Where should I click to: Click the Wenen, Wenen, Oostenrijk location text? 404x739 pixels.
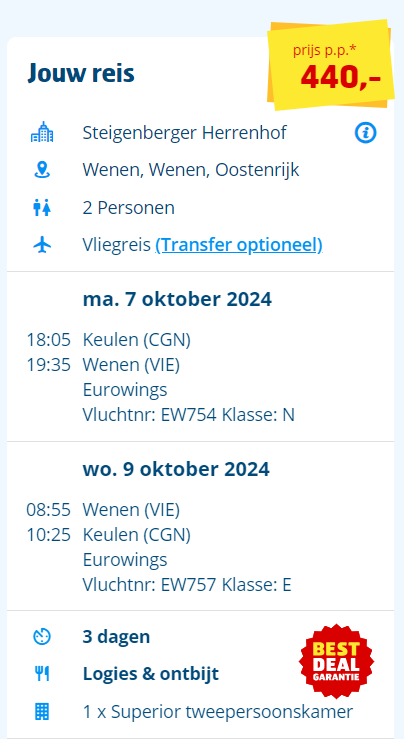(x=191, y=170)
